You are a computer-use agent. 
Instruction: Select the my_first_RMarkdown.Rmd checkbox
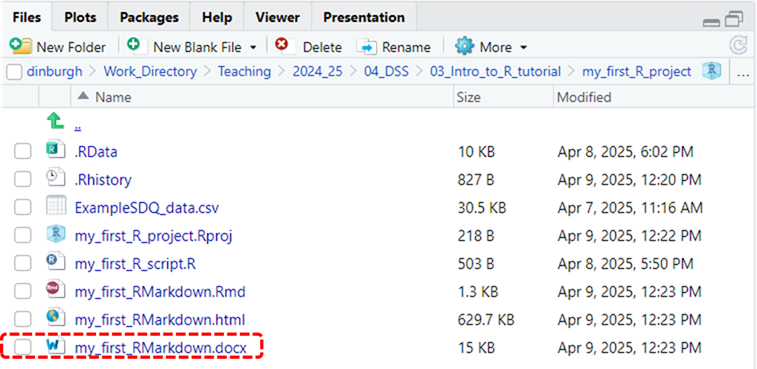(x=23, y=292)
